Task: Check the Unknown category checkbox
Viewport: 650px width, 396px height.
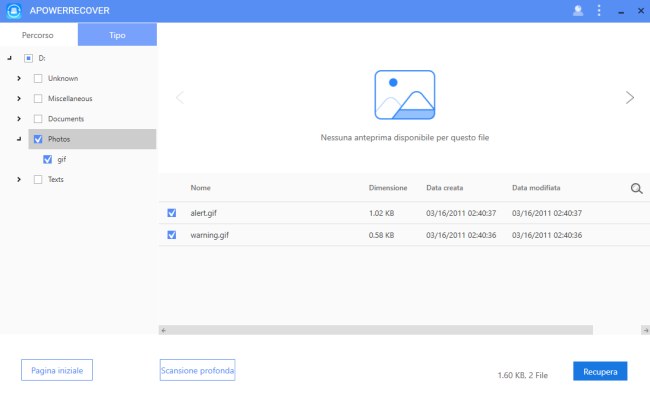Action: [38, 78]
